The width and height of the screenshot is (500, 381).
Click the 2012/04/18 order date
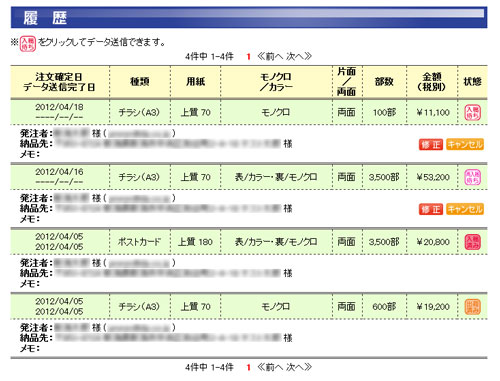59,107
